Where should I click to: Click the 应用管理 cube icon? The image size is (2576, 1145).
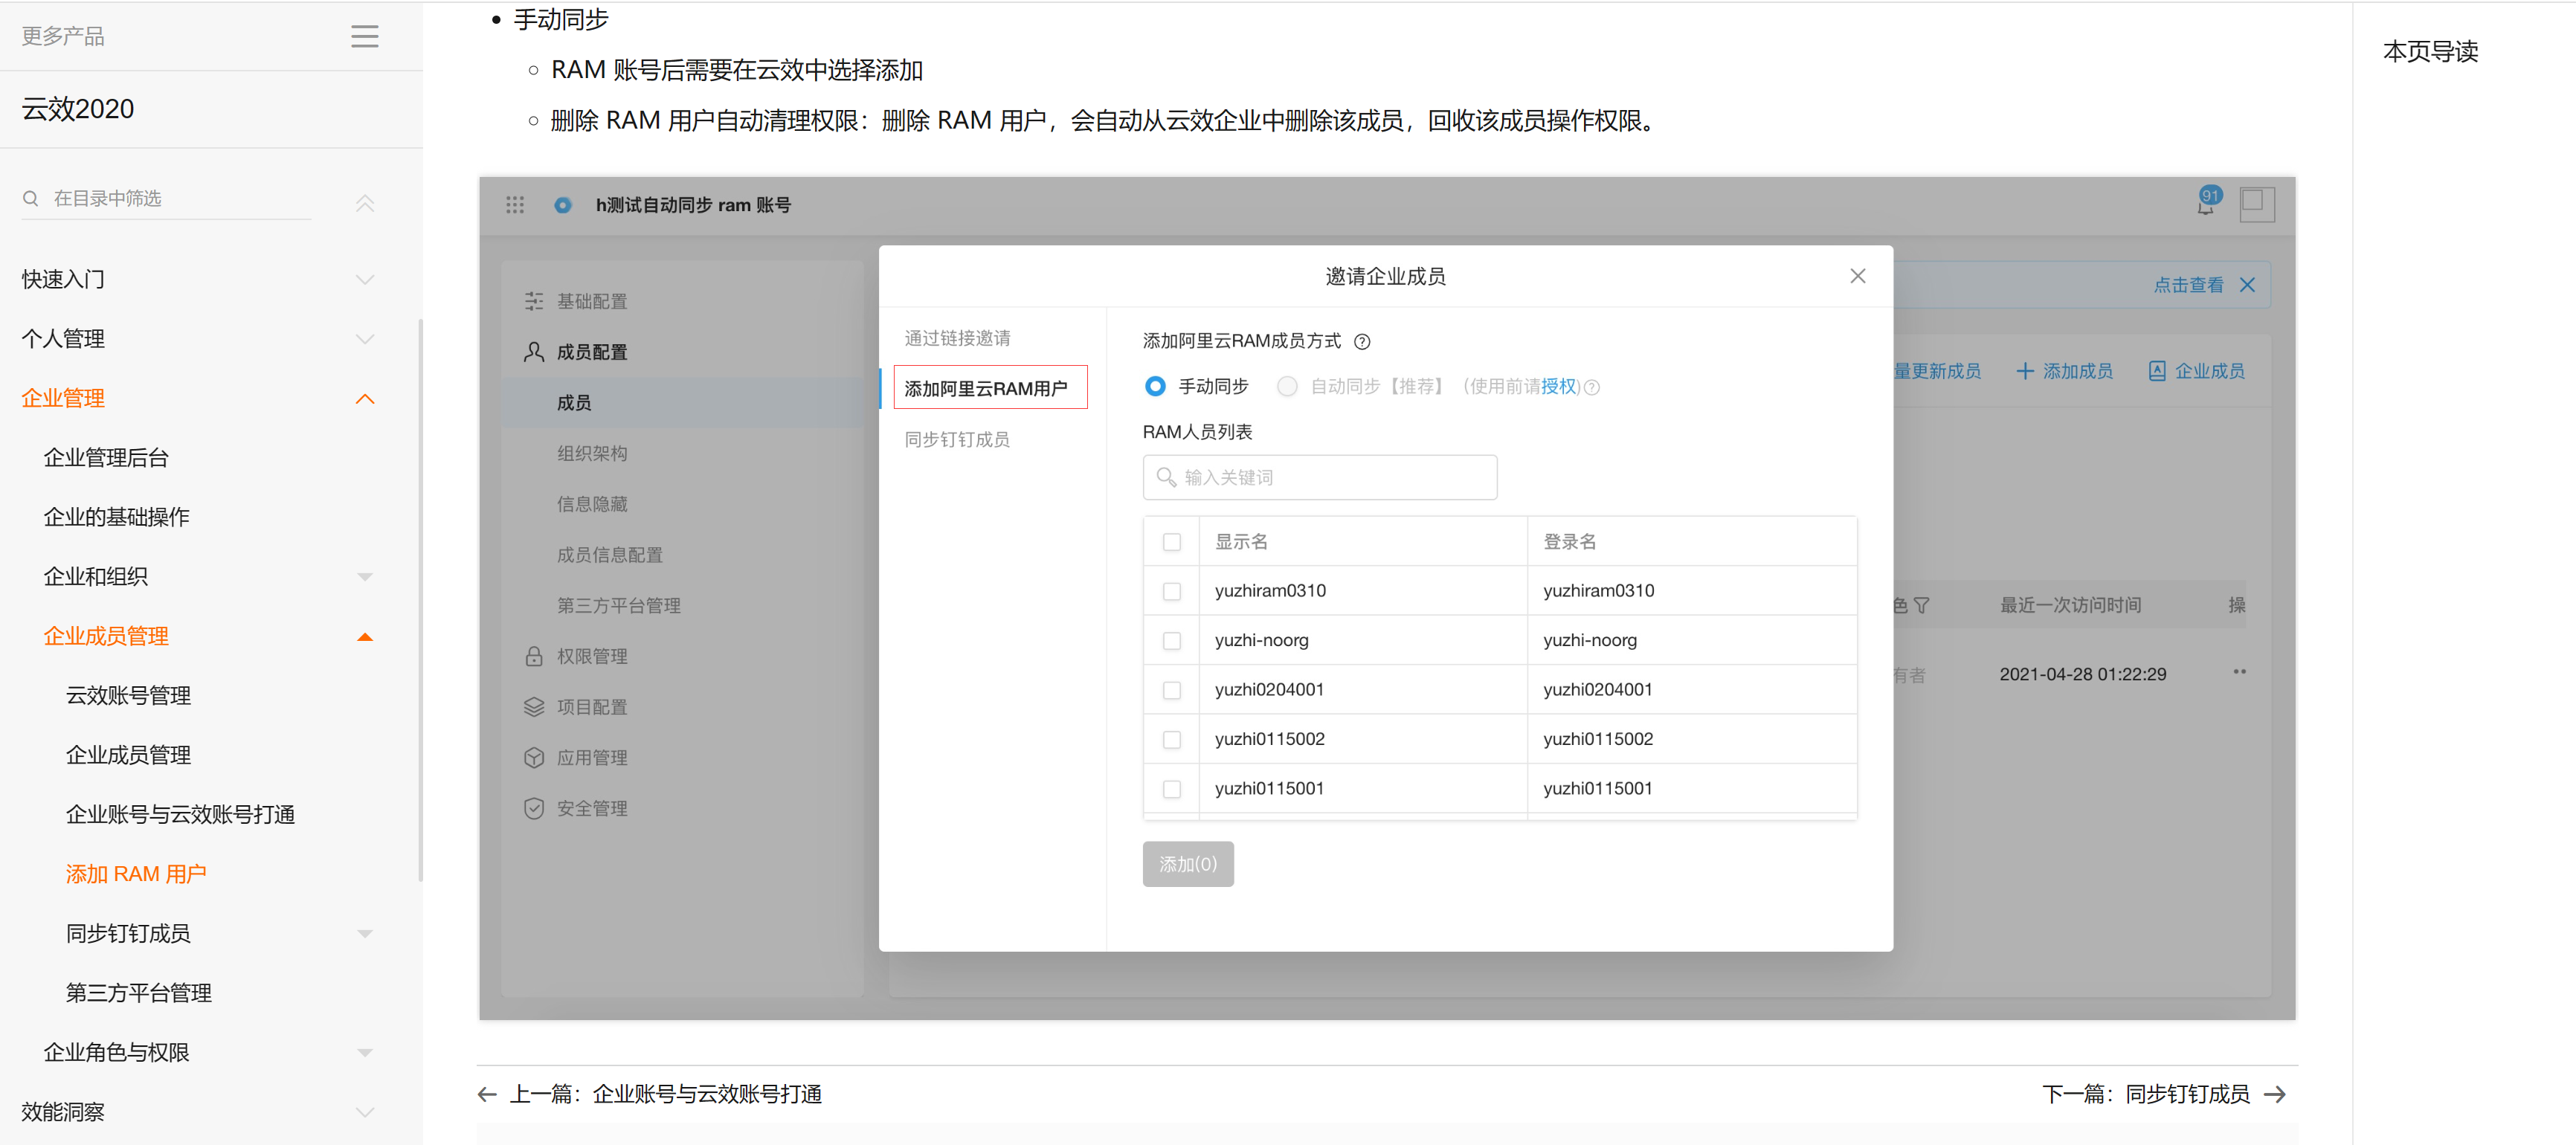[x=534, y=758]
